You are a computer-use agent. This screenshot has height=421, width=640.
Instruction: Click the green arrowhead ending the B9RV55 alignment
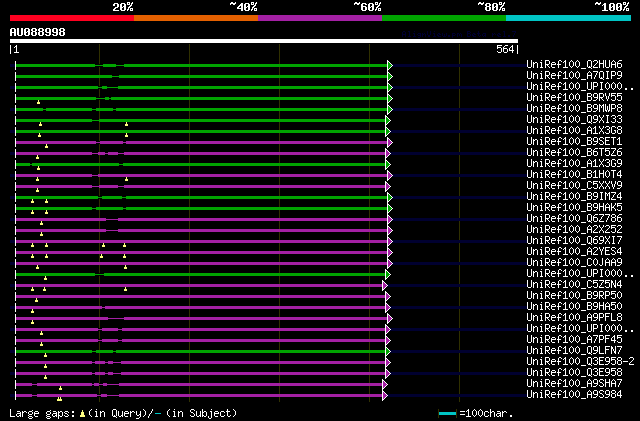[390, 98]
